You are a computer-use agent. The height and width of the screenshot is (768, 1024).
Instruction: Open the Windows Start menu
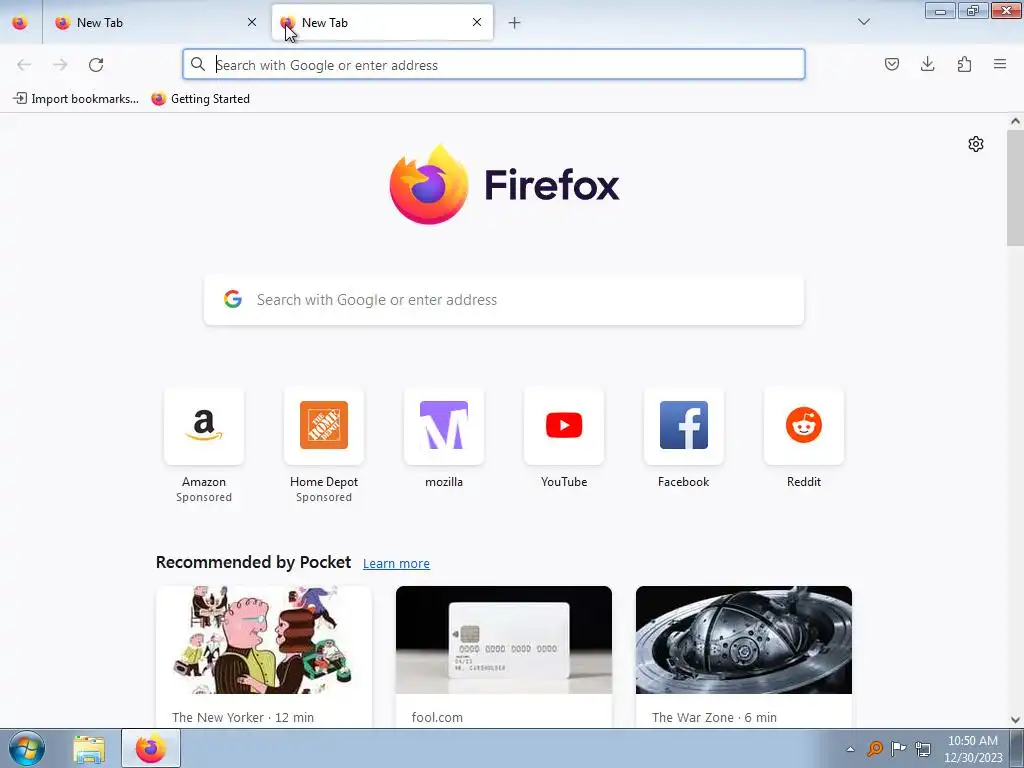coord(27,748)
